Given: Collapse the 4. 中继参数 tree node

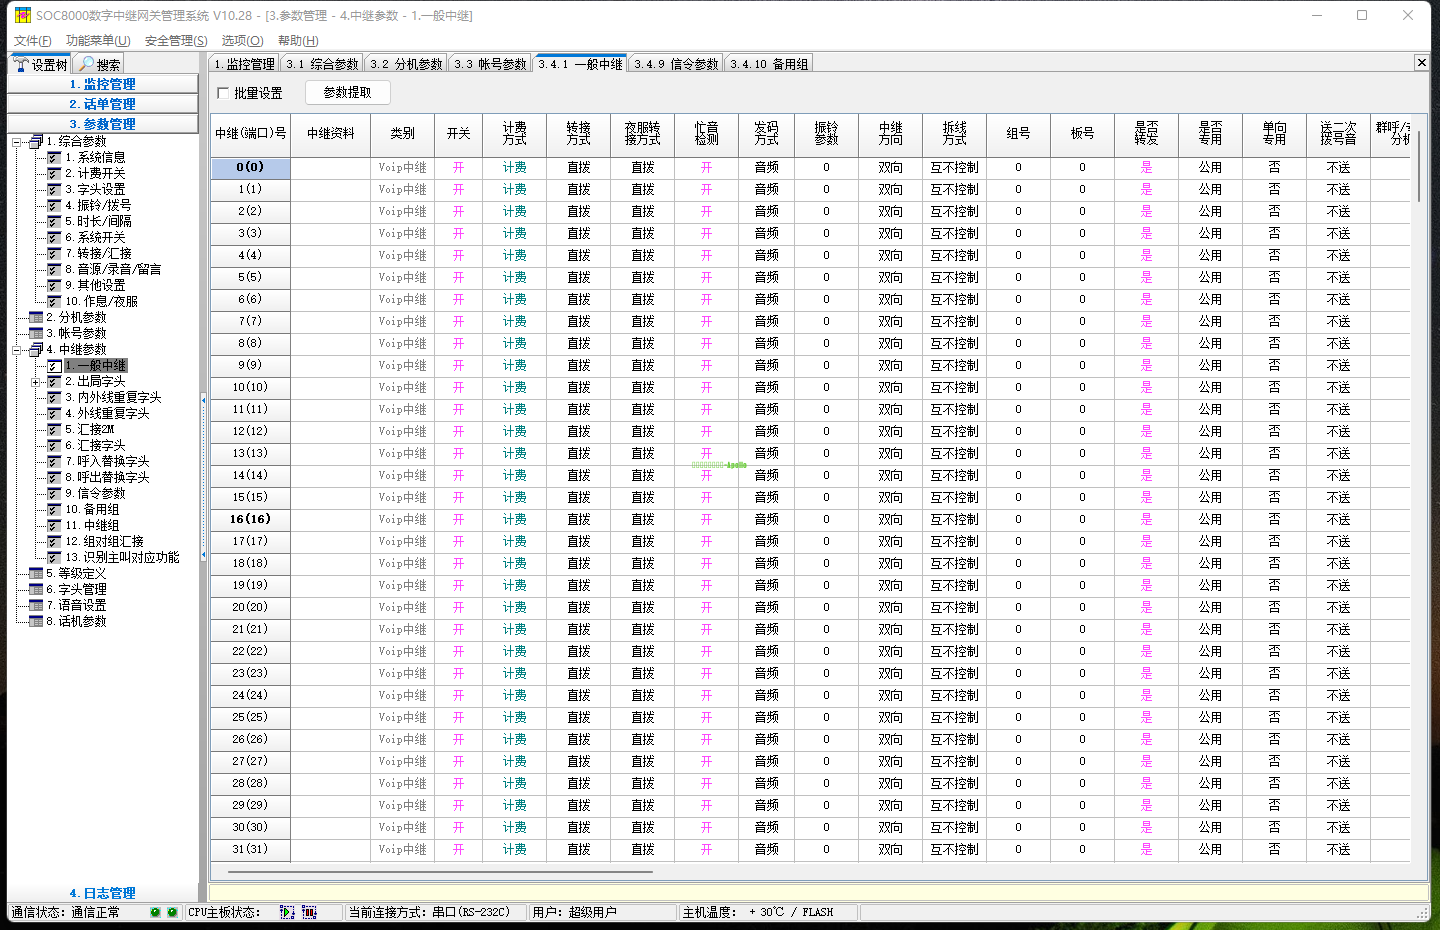Looking at the screenshot, I should (16, 349).
